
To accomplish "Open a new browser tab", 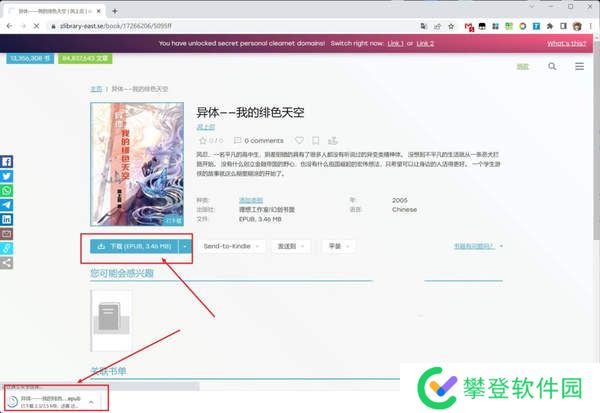I will pyautogui.click(x=114, y=11).
